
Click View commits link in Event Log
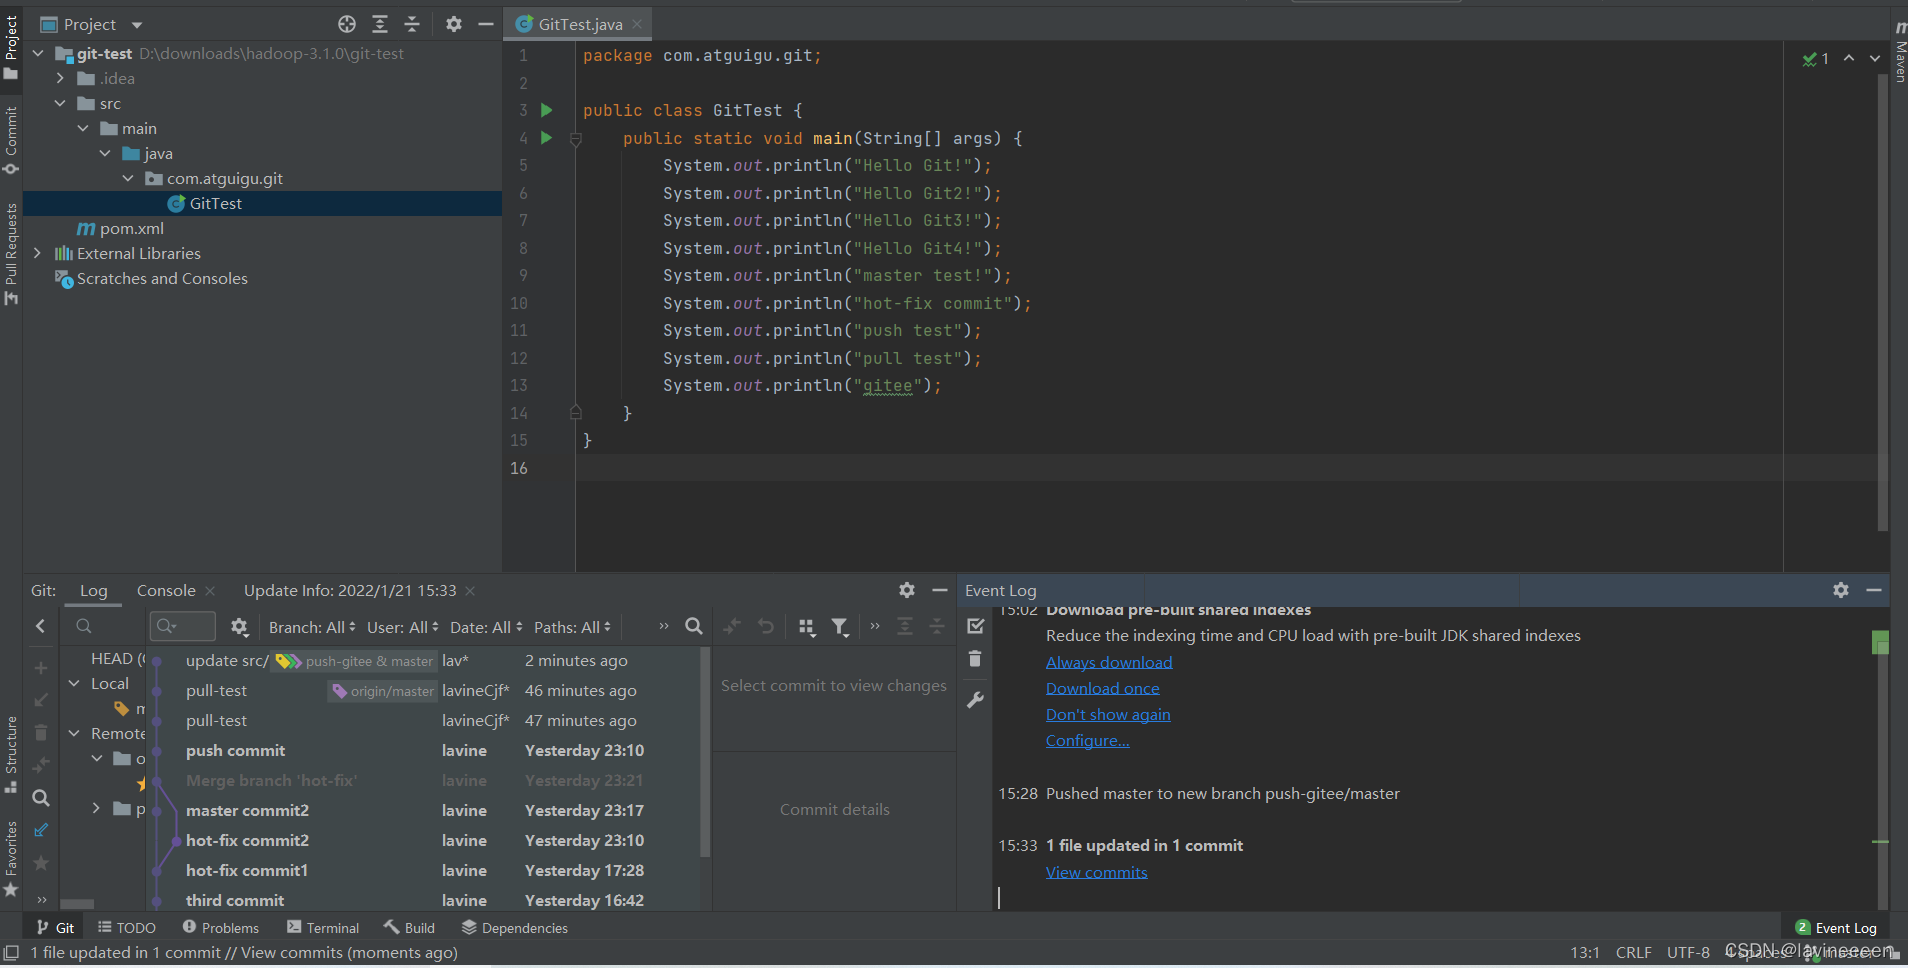1097,872
